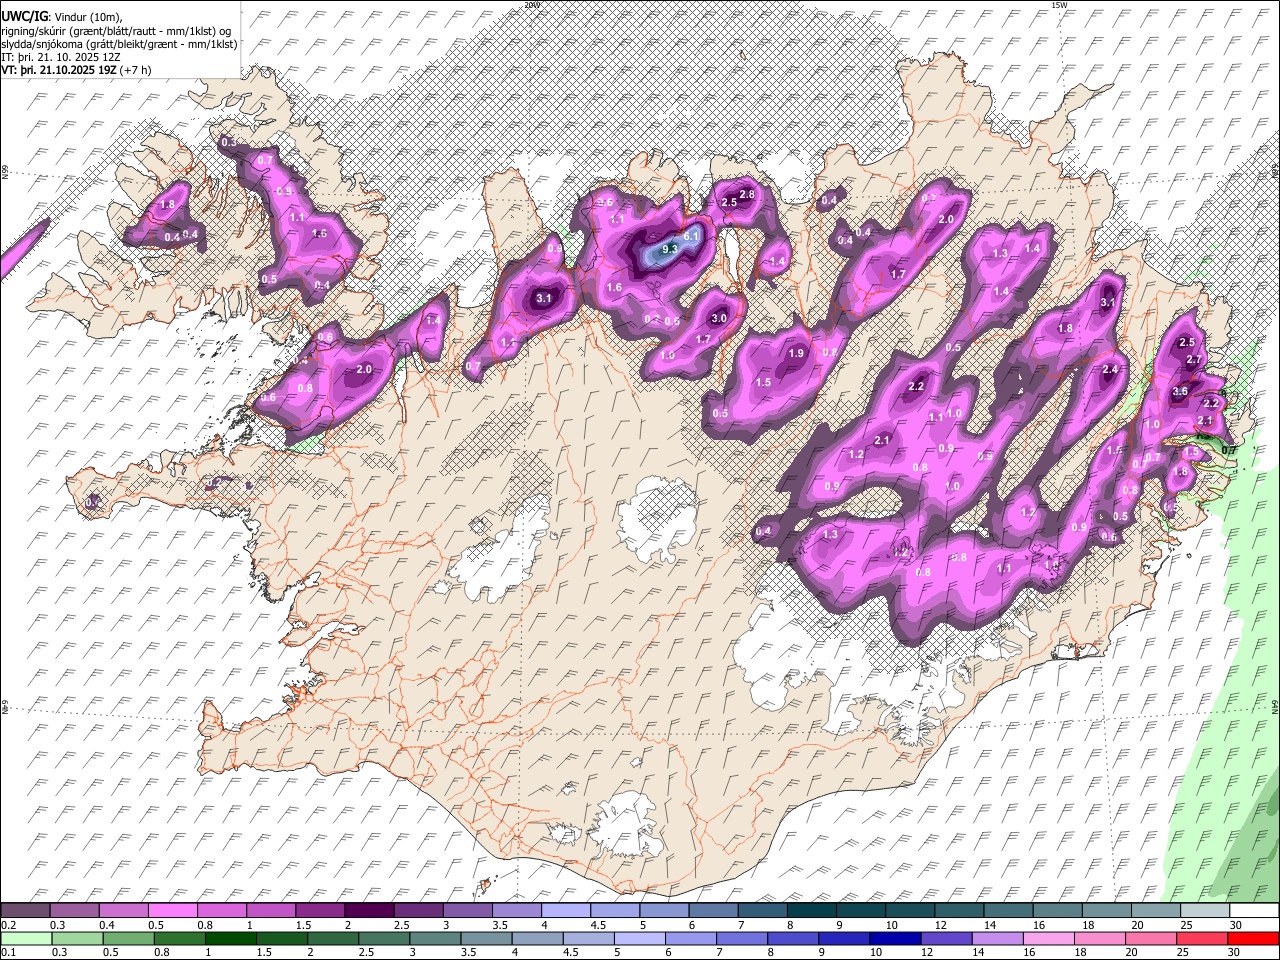
Task: Click the 3.0 precipitation value label
Action: (718, 319)
